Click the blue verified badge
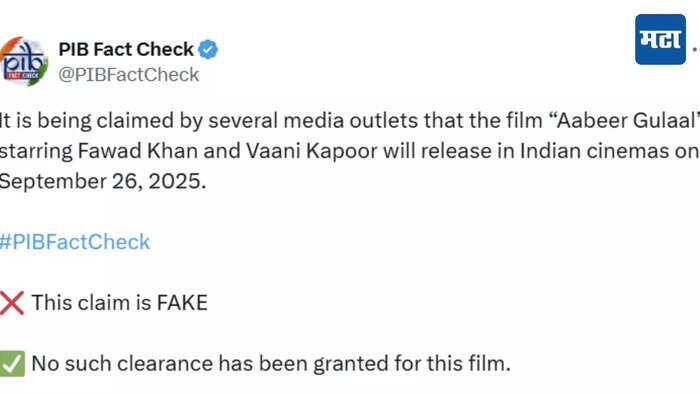The width and height of the screenshot is (700, 394). point(208,50)
